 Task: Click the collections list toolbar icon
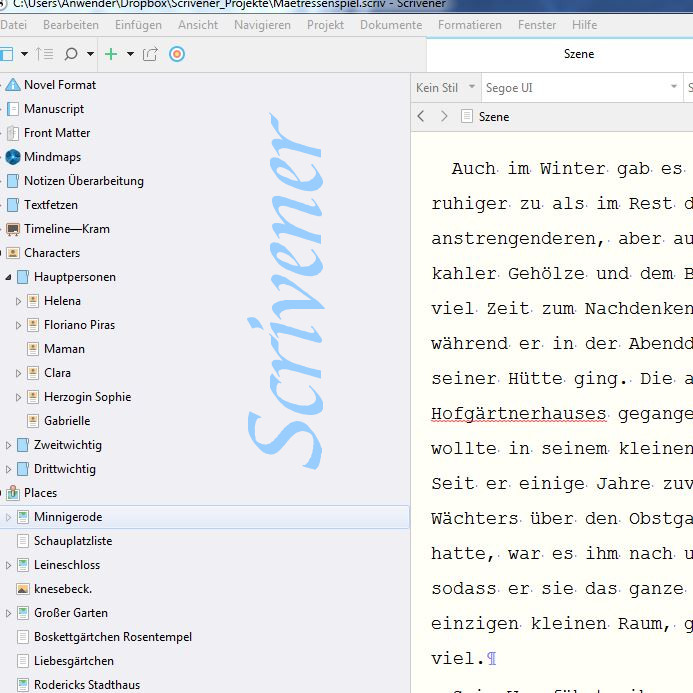pyautogui.click(x=44, y=54)
